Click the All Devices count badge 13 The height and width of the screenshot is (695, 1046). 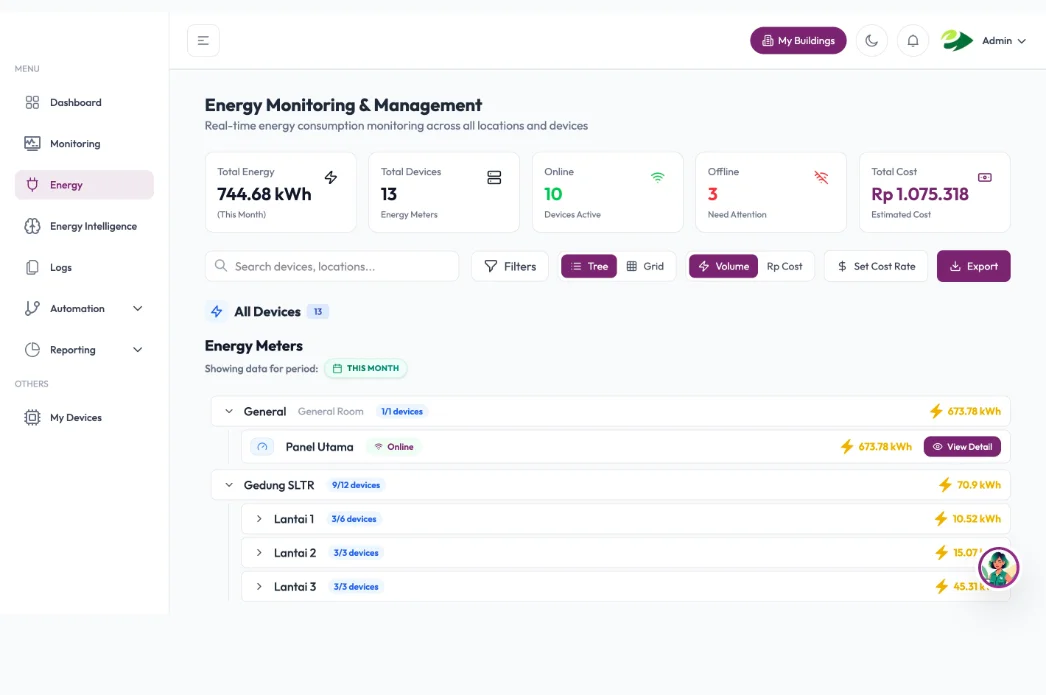(x=318, y=311)
